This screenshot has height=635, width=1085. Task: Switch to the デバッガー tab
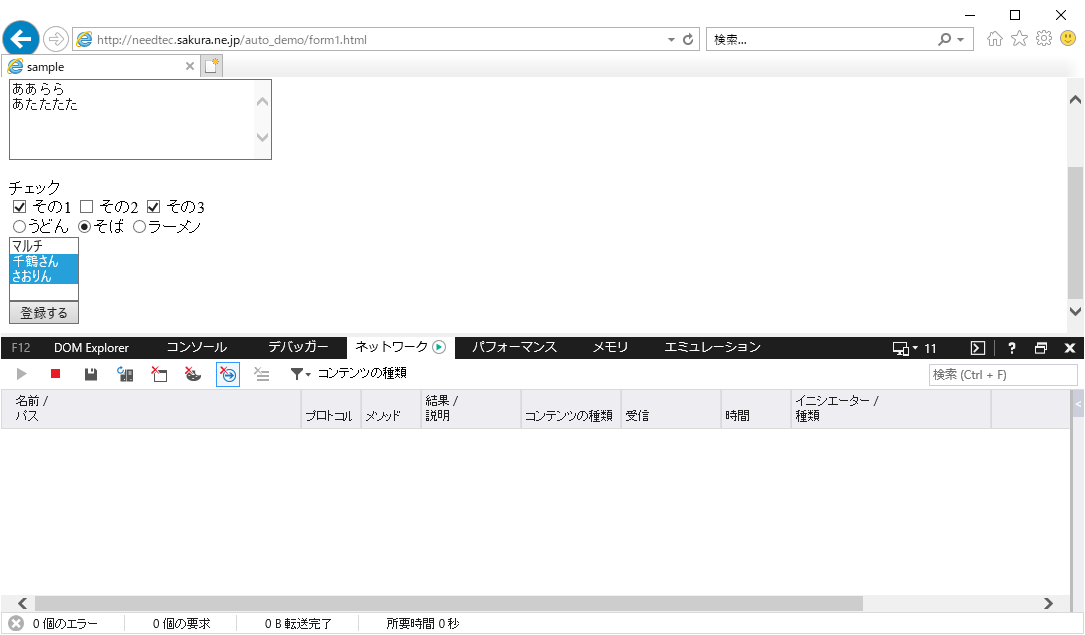298,348
